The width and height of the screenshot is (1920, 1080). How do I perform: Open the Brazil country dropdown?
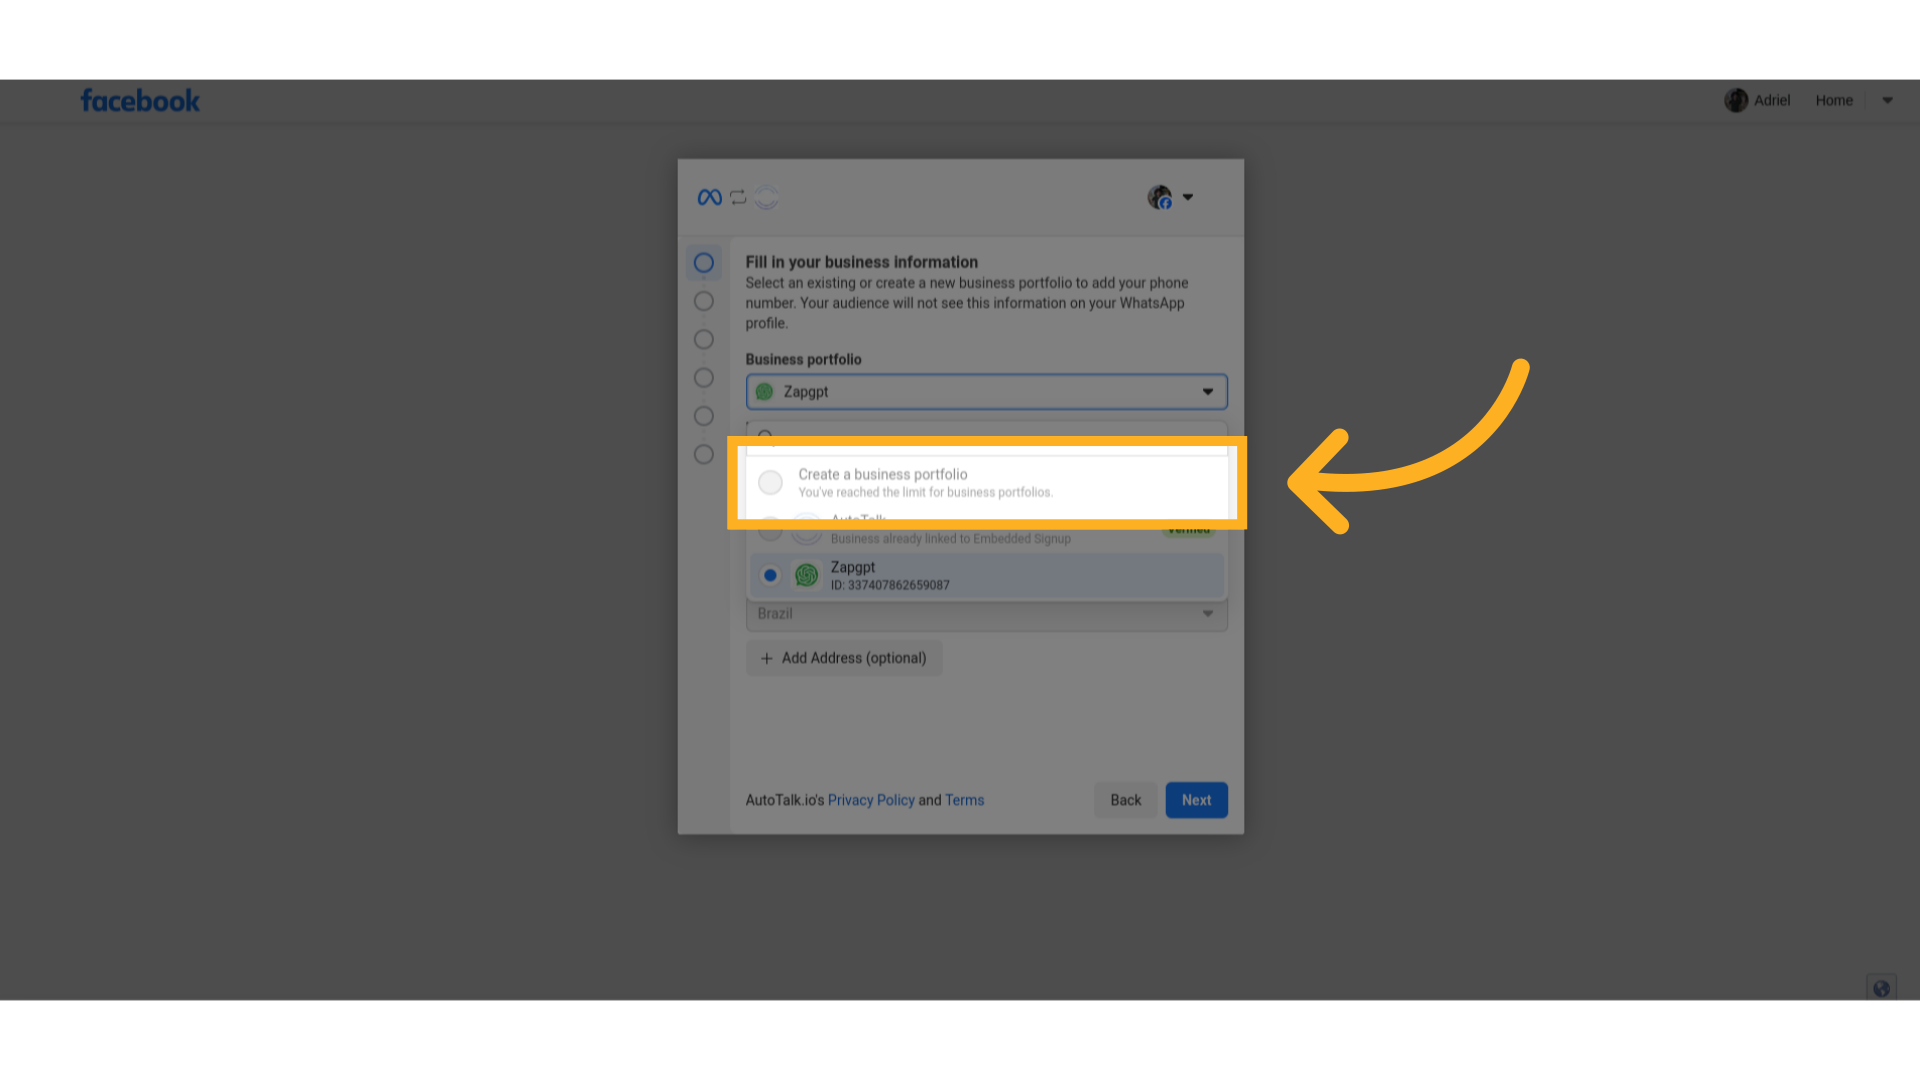pyautogui.click(x=986, y=614)
